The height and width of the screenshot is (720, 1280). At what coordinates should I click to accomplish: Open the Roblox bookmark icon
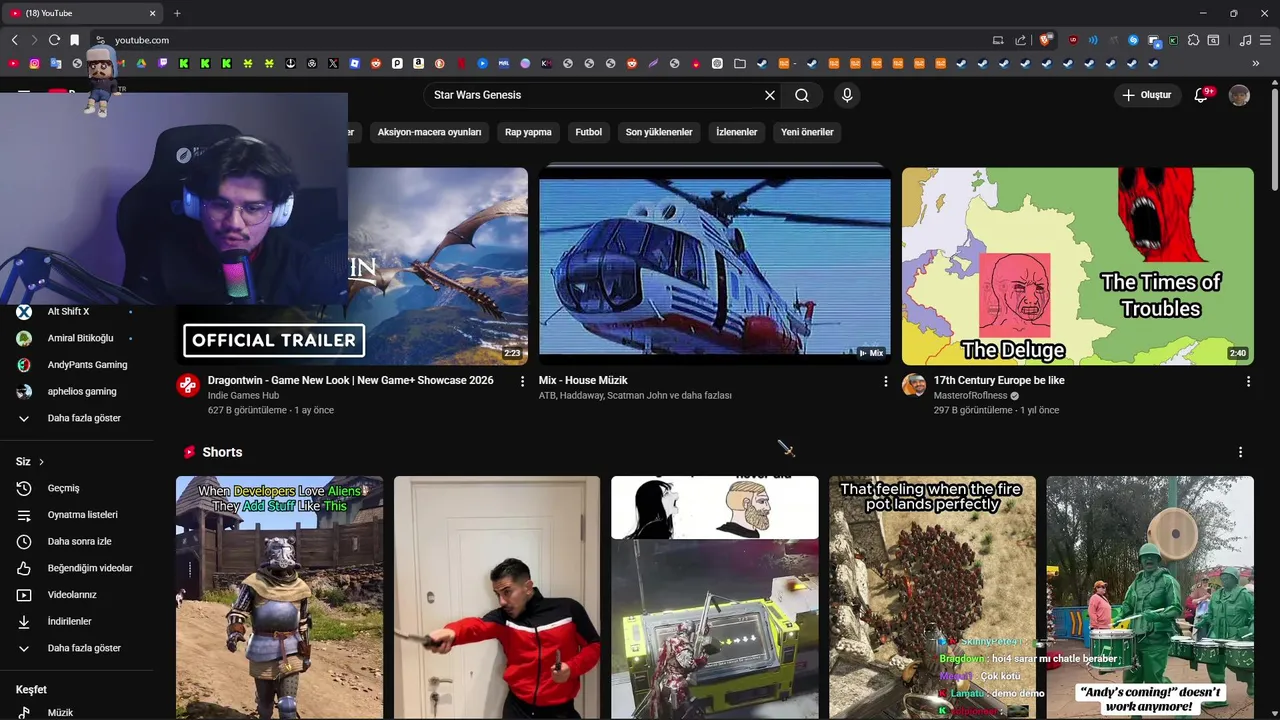click(x=354, y=63)
